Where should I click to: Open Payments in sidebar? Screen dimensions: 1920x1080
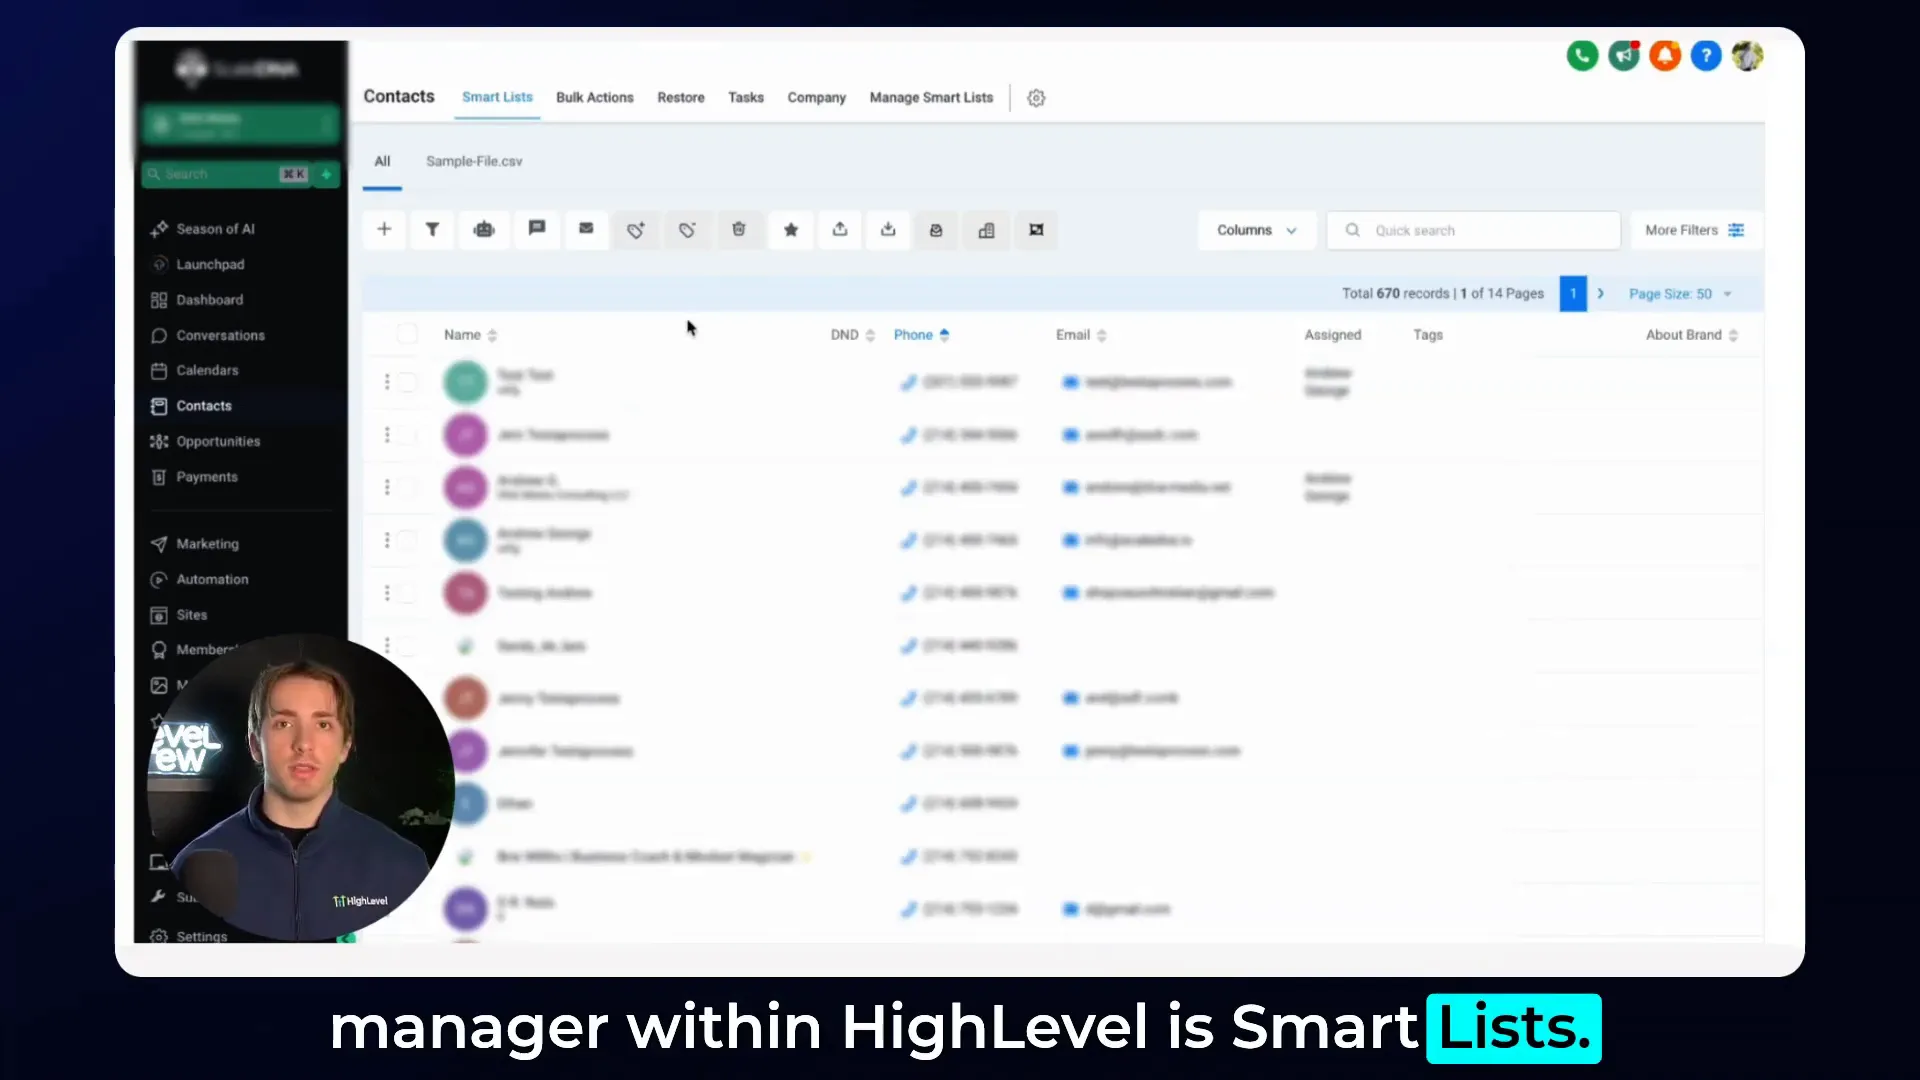click(x=207, y=477)
